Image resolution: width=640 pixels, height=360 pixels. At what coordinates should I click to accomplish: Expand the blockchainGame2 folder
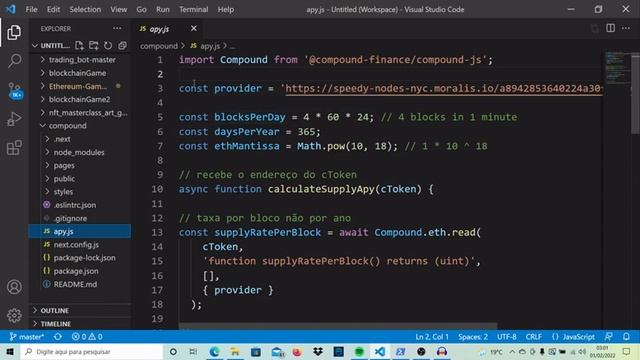coord(80,99)
